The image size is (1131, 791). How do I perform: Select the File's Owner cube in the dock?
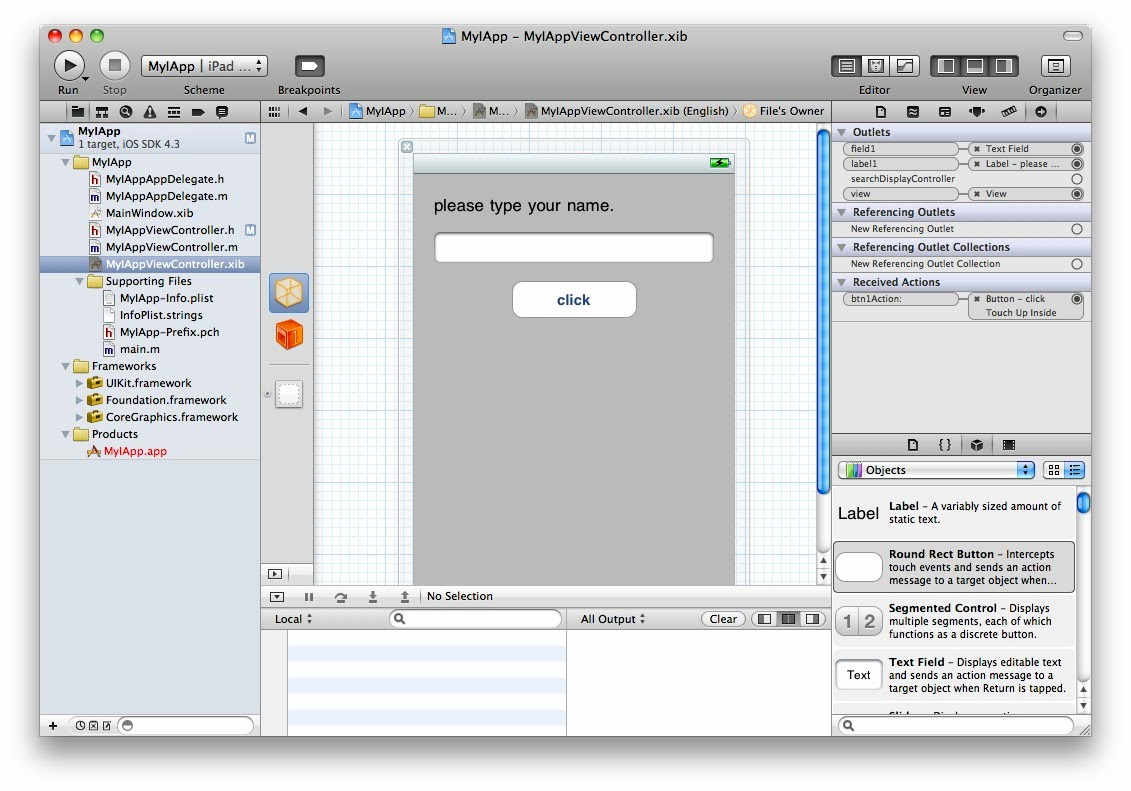(289, 293)
